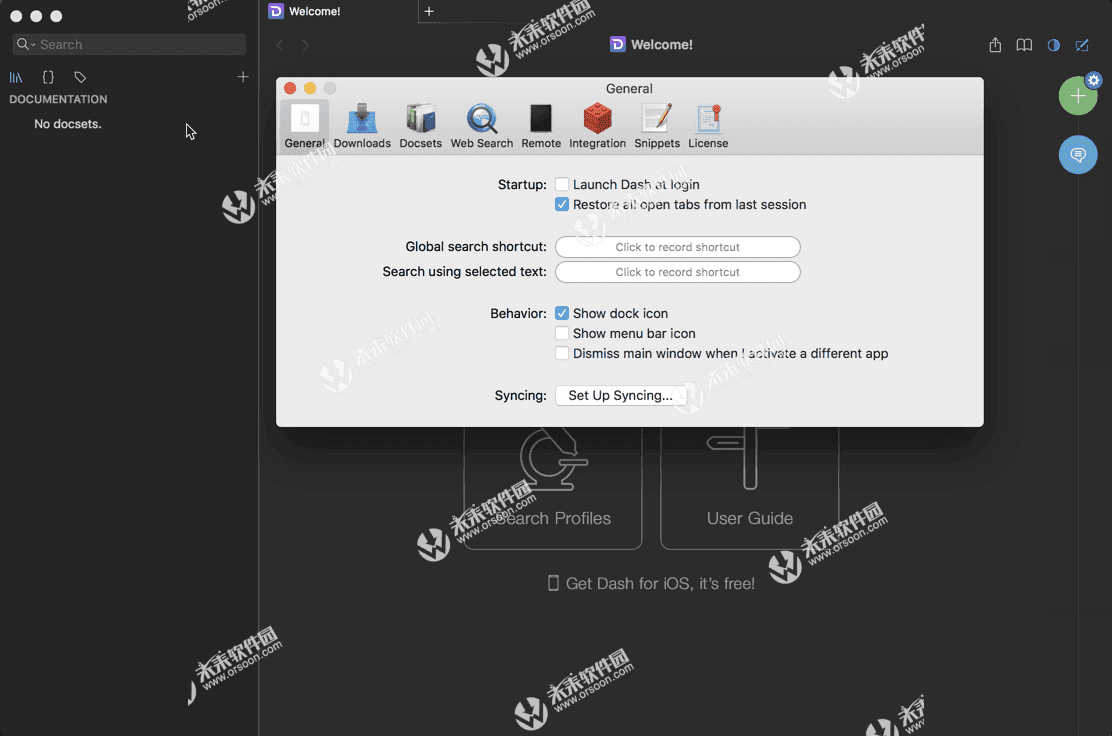Go back with the left arrow

[280, 45]
